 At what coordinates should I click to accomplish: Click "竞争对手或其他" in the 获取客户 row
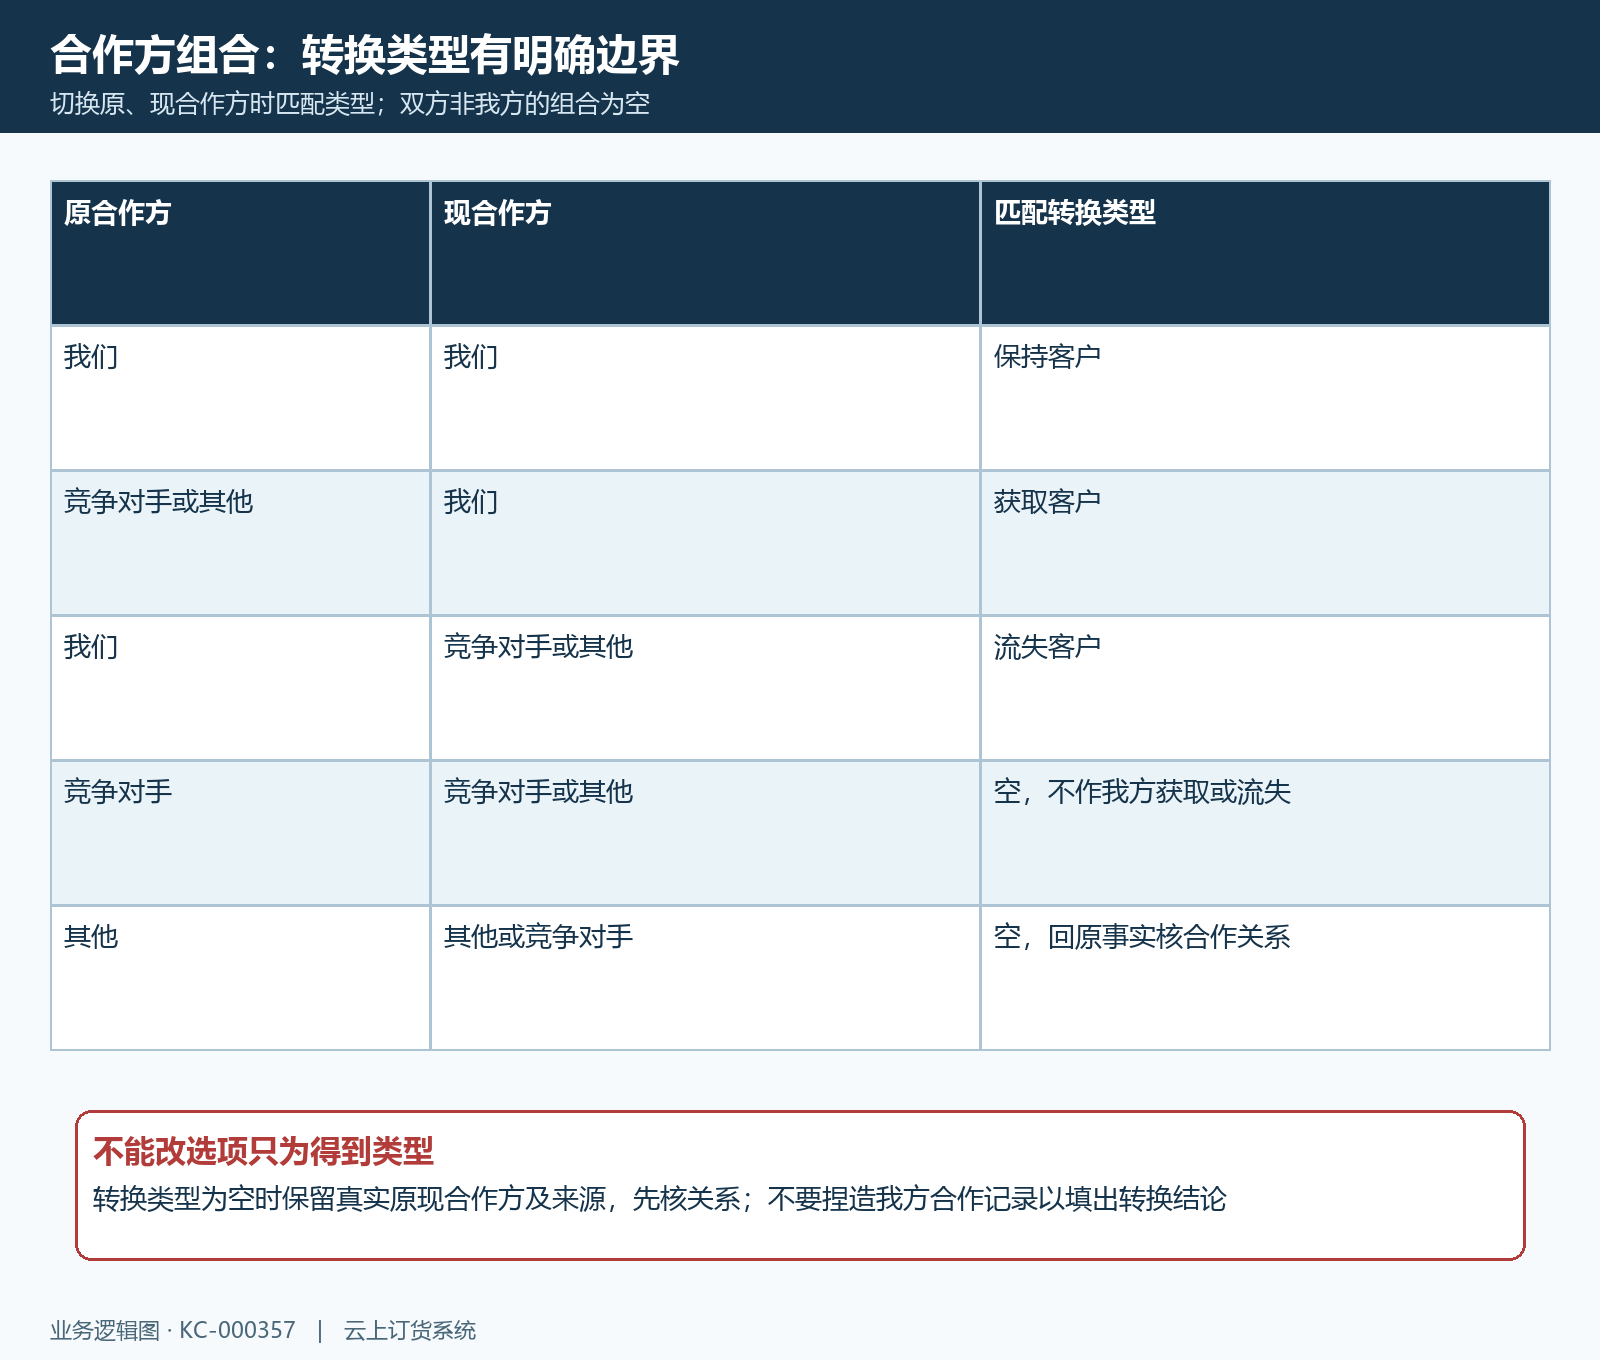(240, 543)
